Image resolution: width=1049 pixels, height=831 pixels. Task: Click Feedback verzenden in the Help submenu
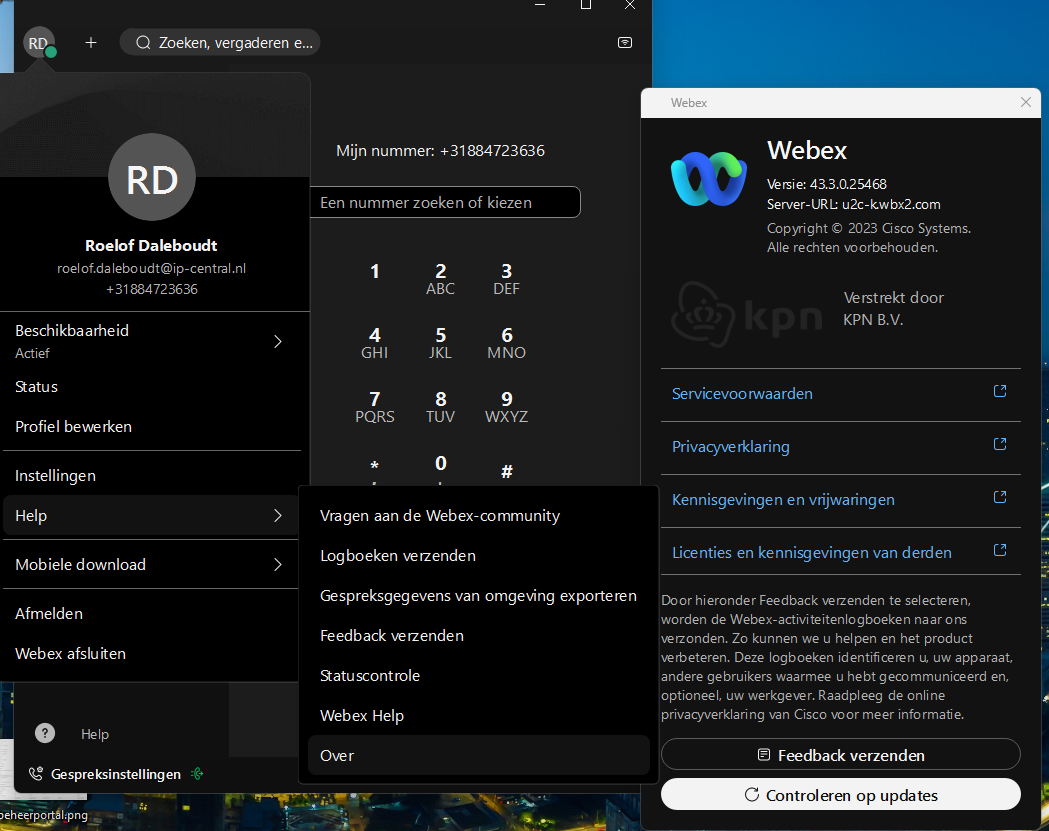point(479,636)
